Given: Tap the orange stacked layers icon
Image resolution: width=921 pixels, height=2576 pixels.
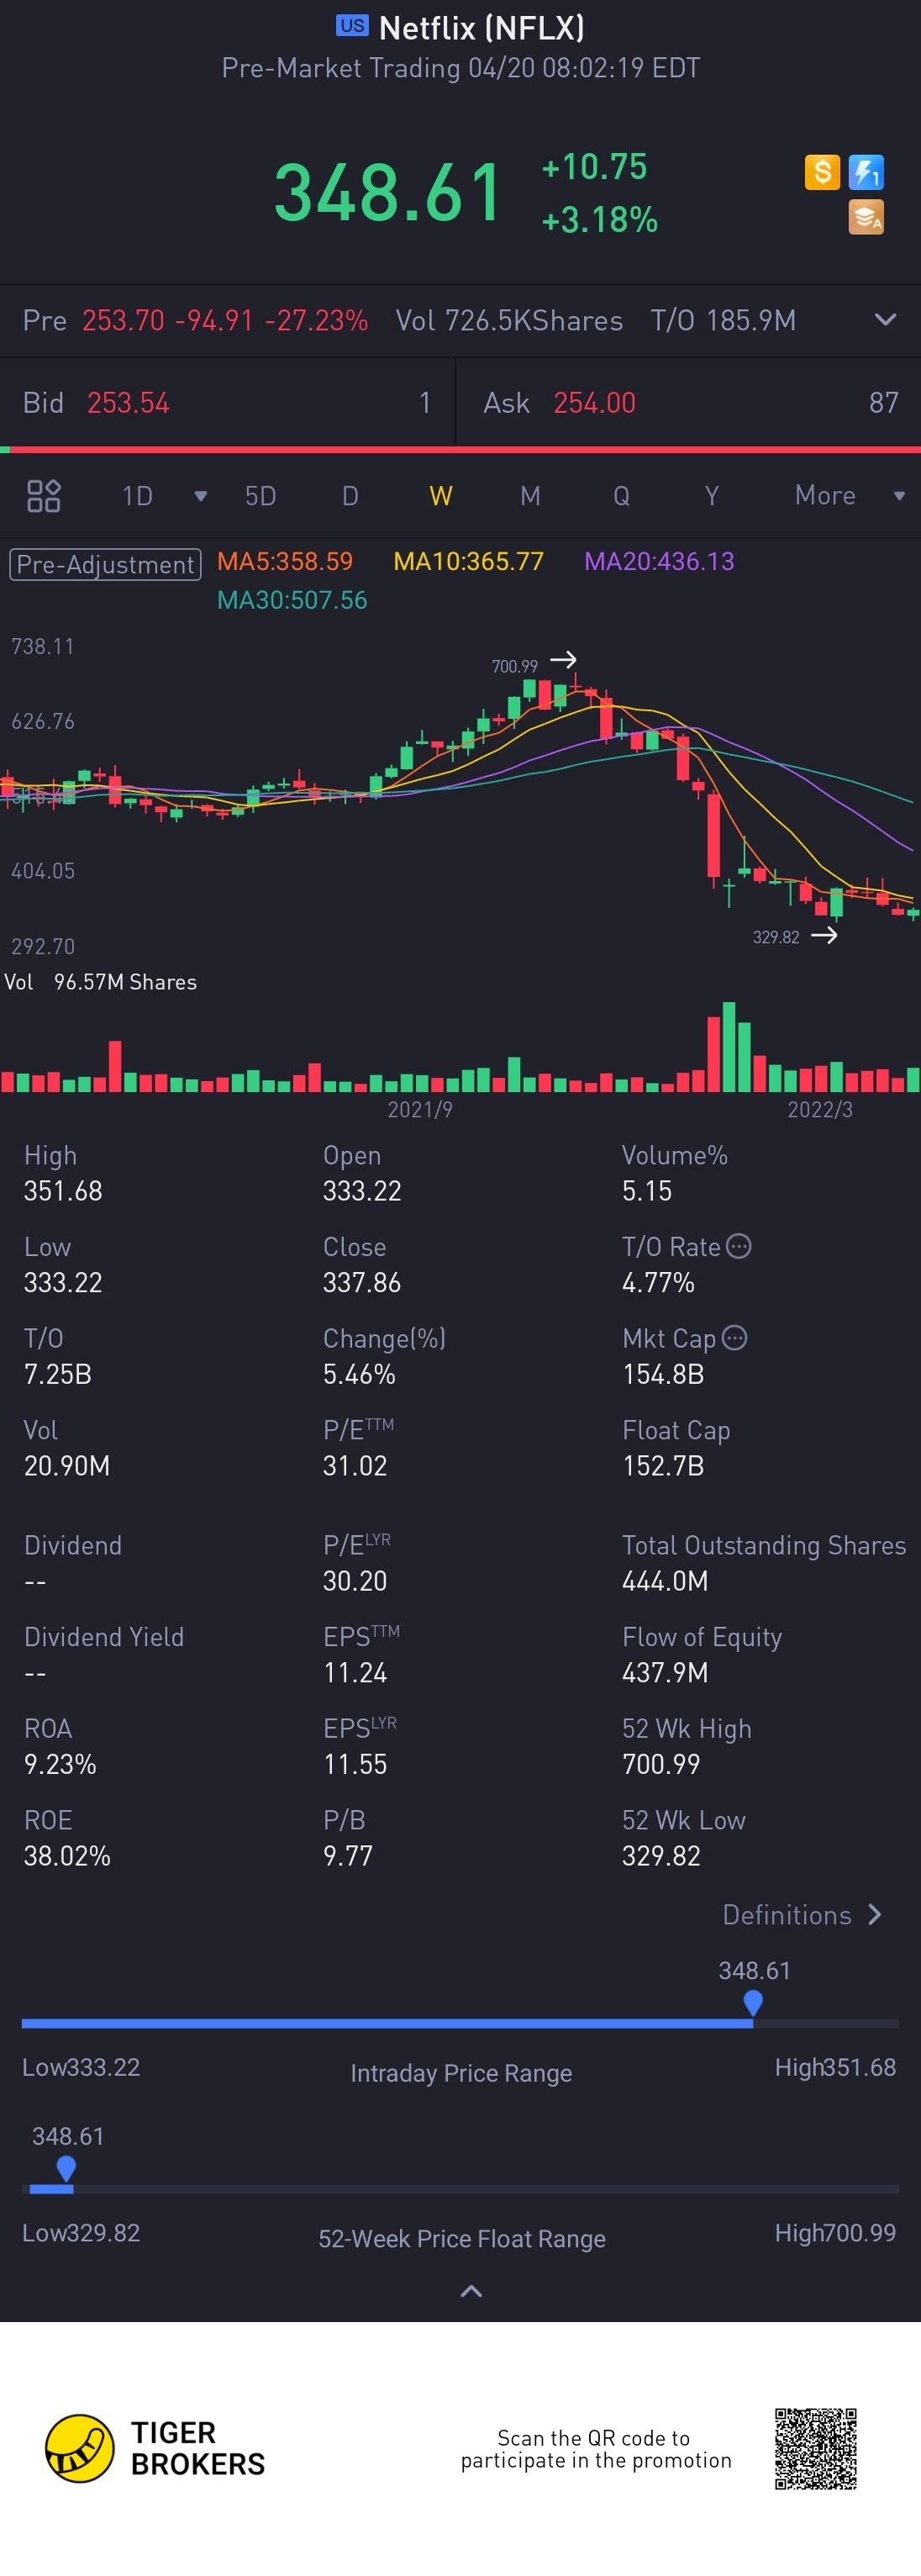Looking at the screenshot, I should coord(866,217).
